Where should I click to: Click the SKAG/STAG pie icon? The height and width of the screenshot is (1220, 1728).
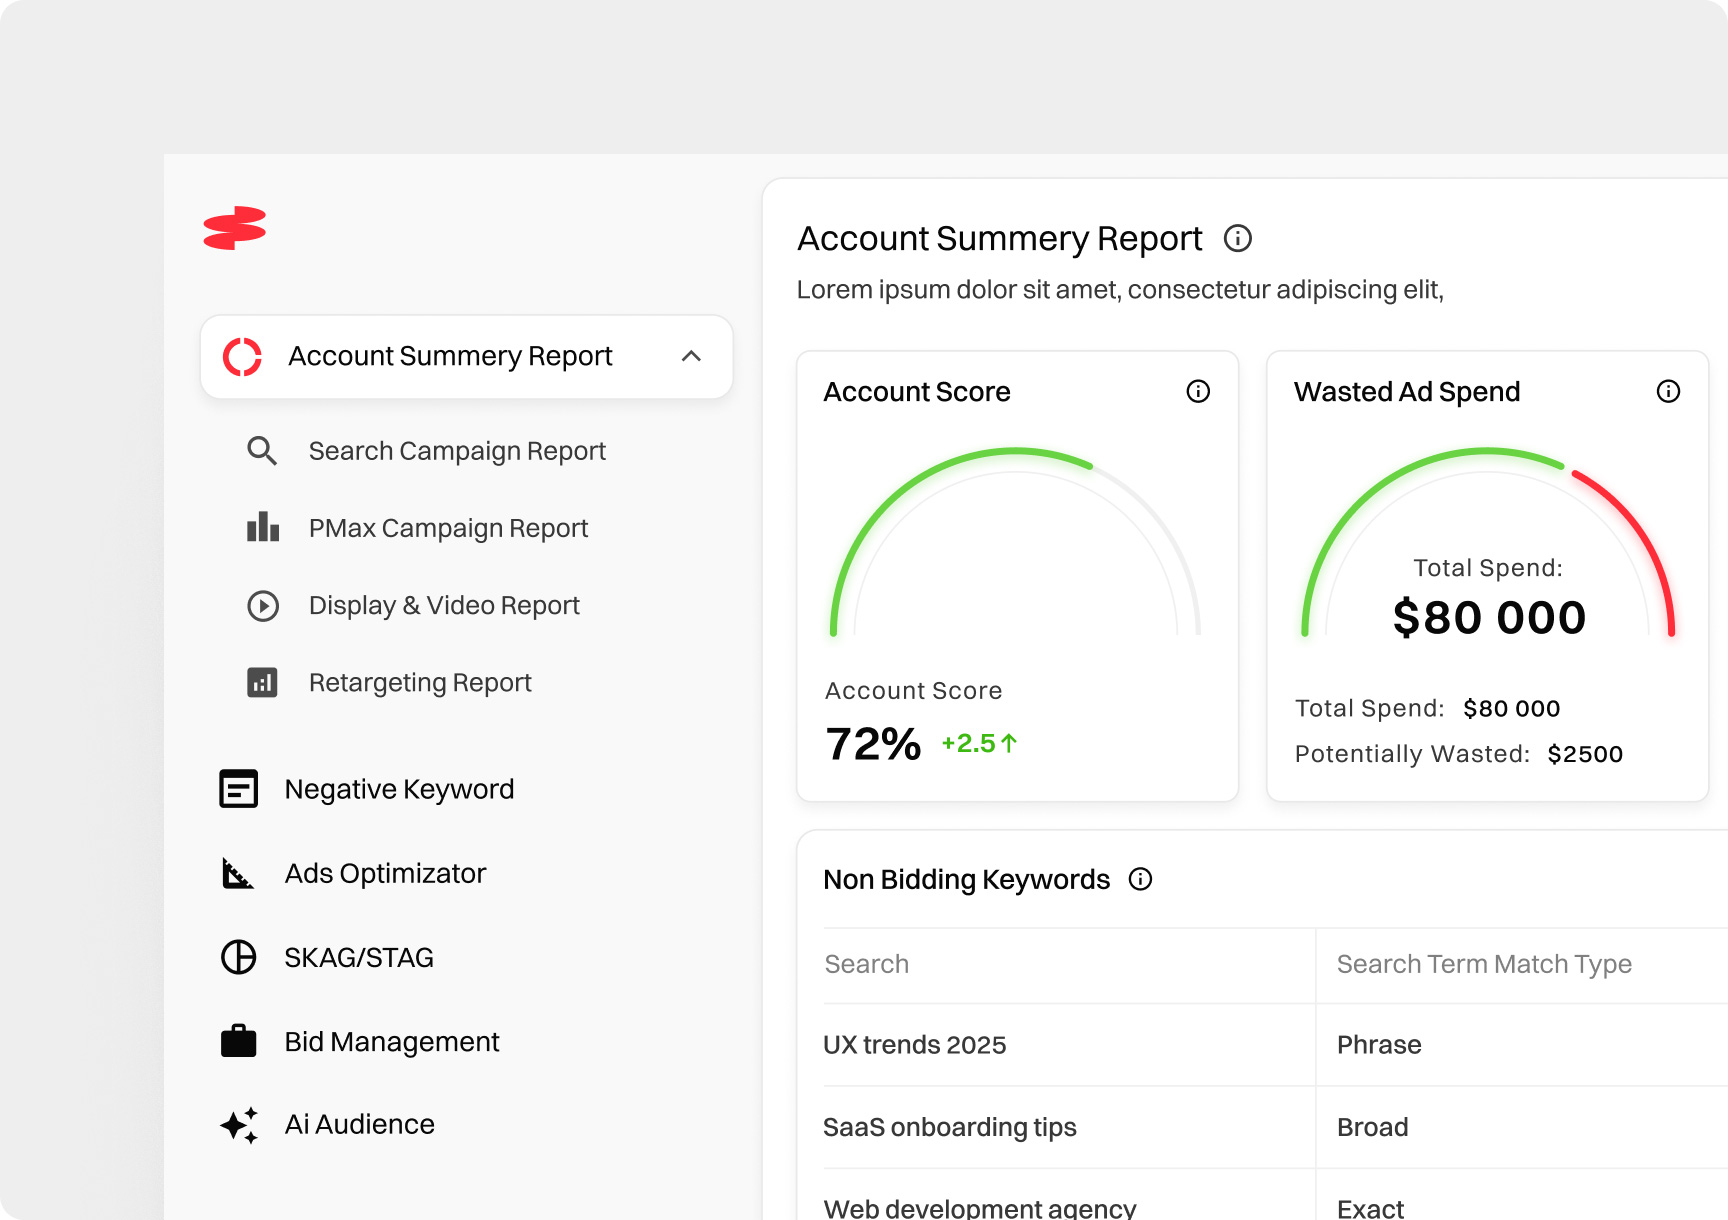pos(239,957)
